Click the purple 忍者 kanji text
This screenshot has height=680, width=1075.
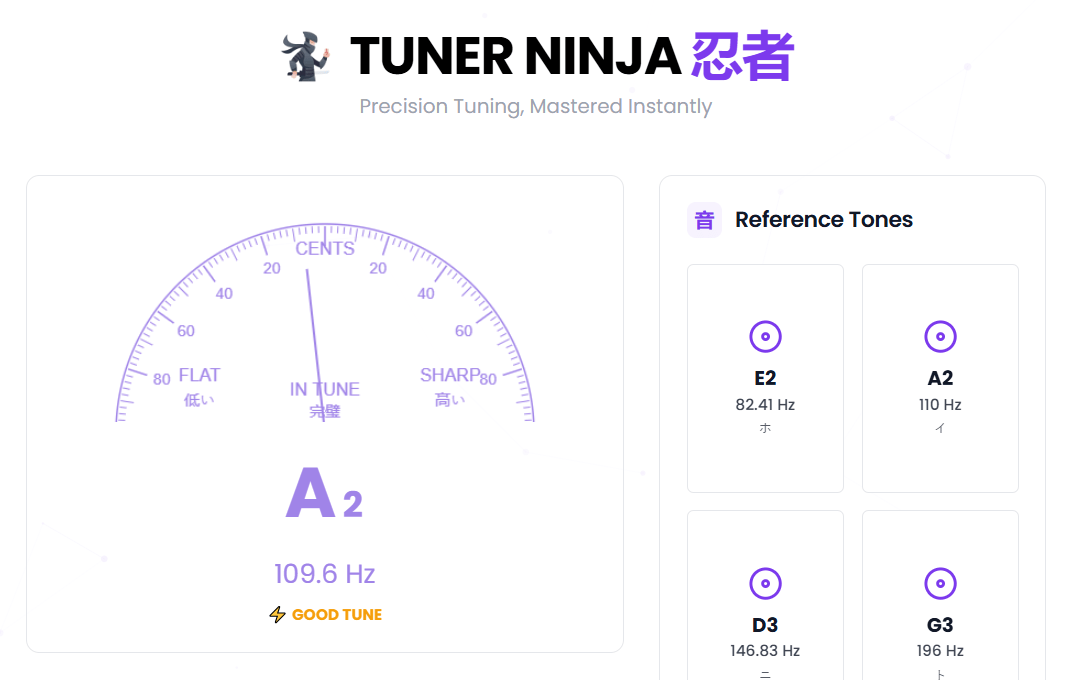(x=742, y=56)
